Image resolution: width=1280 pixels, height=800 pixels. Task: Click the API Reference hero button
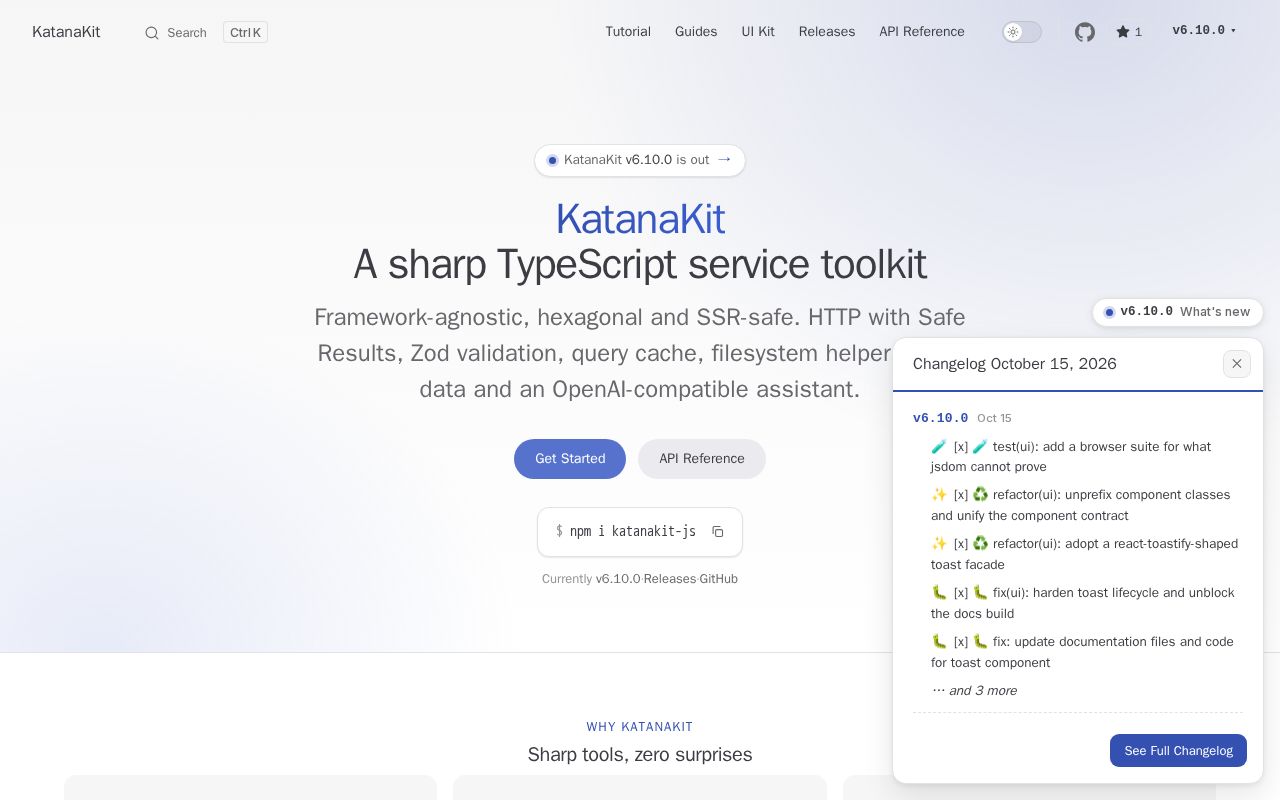click(x=702, y=459)
